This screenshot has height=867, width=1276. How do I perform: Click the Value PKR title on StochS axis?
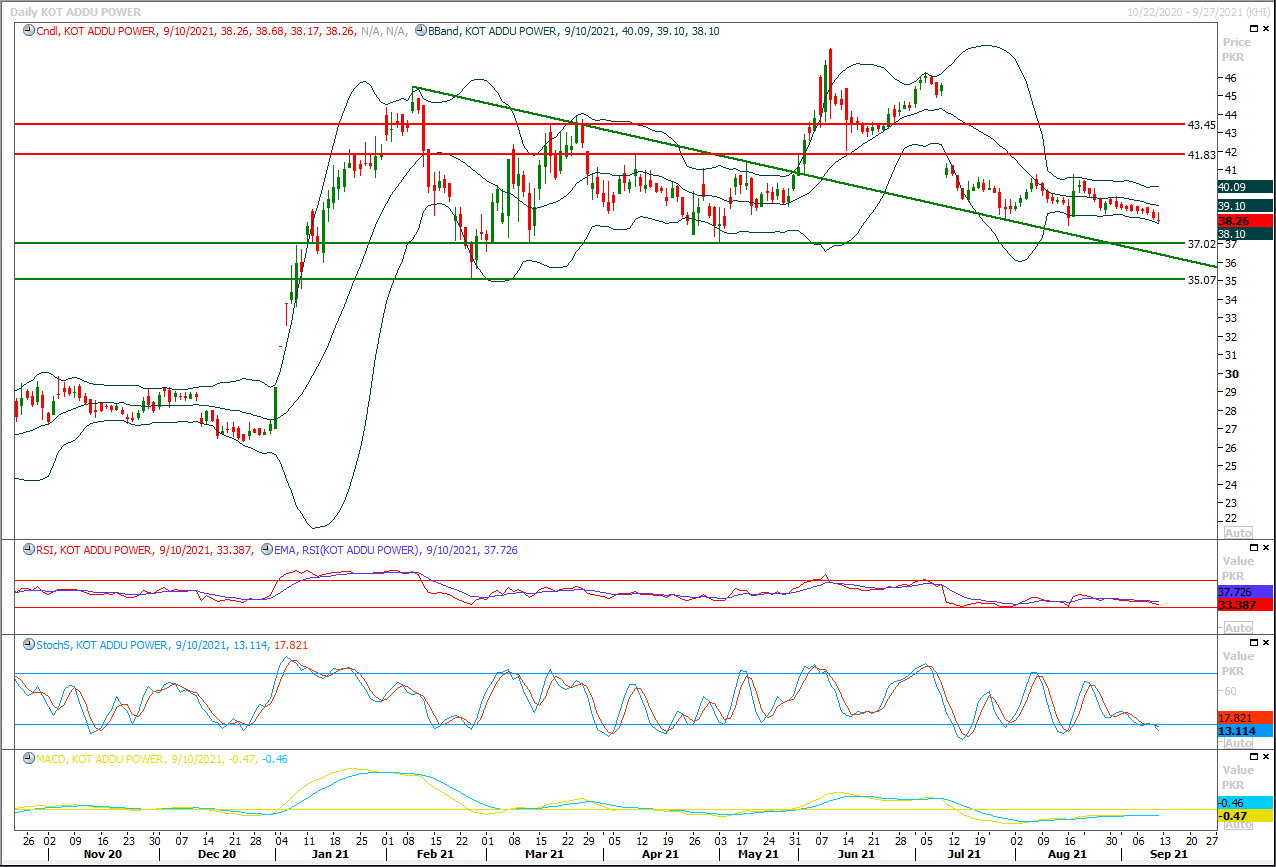pos(1237,663)
